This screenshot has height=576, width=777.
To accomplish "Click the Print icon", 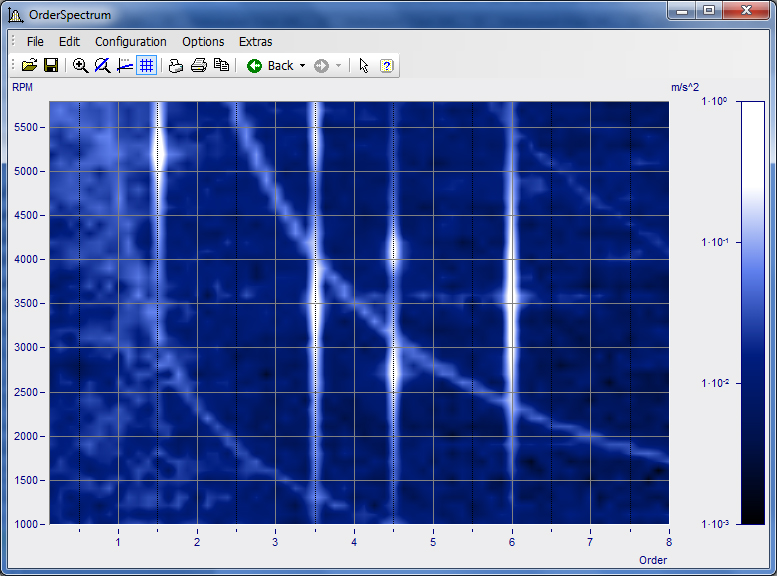I will pyautogui.click(x=198, y=65).
